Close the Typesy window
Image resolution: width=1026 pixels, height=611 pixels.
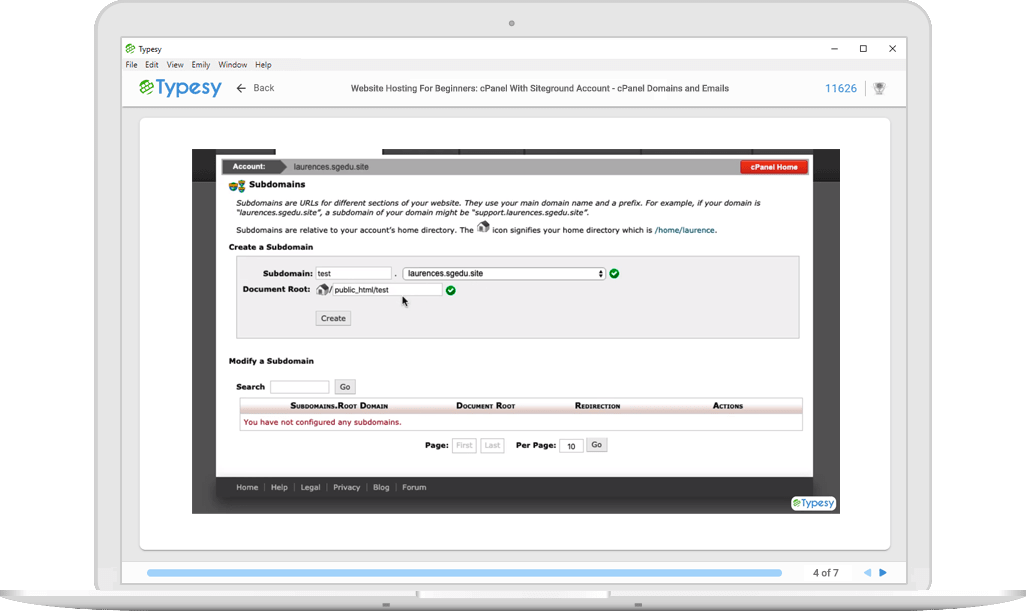pyautogui.click(x=893, y=48)
